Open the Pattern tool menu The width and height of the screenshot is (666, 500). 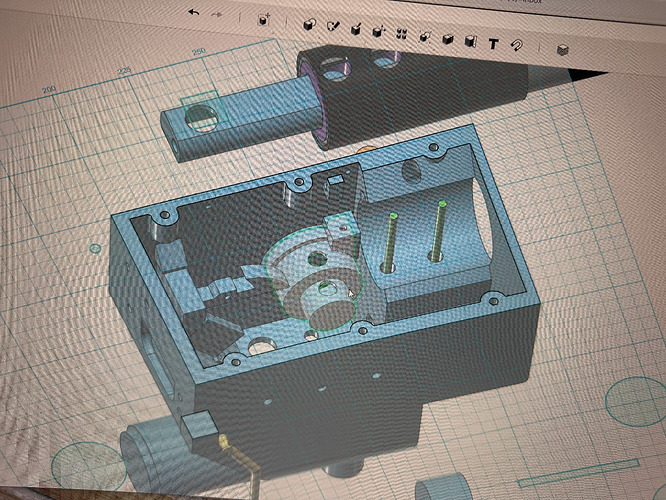click(401, 34)
